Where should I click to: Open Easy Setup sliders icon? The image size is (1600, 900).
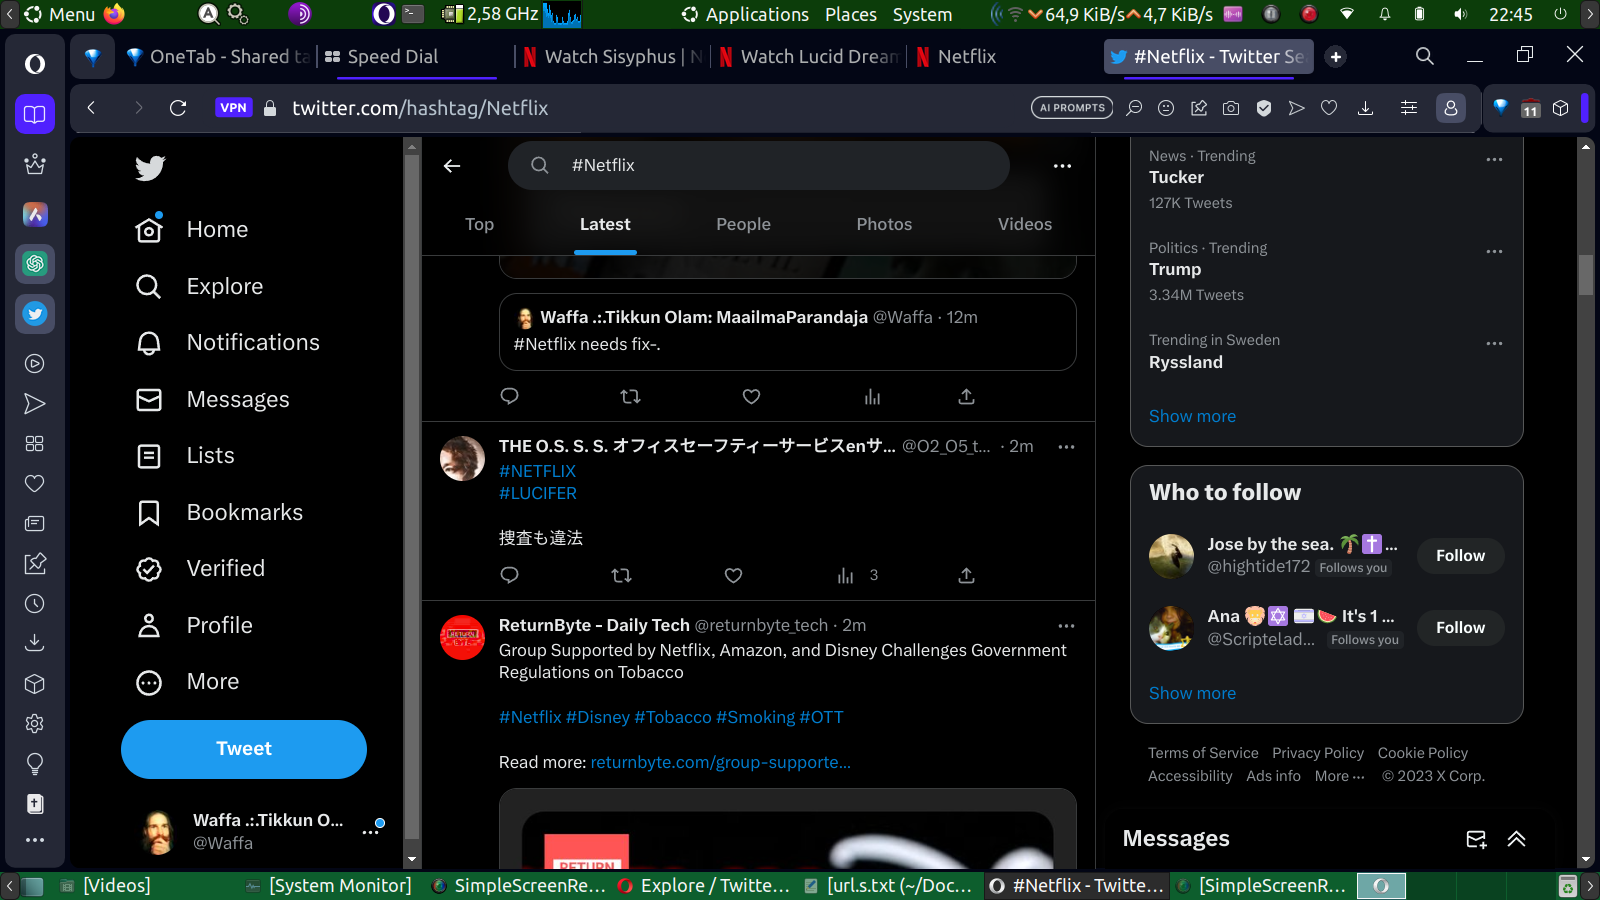pyautogui.click(x=1409, y=108)
